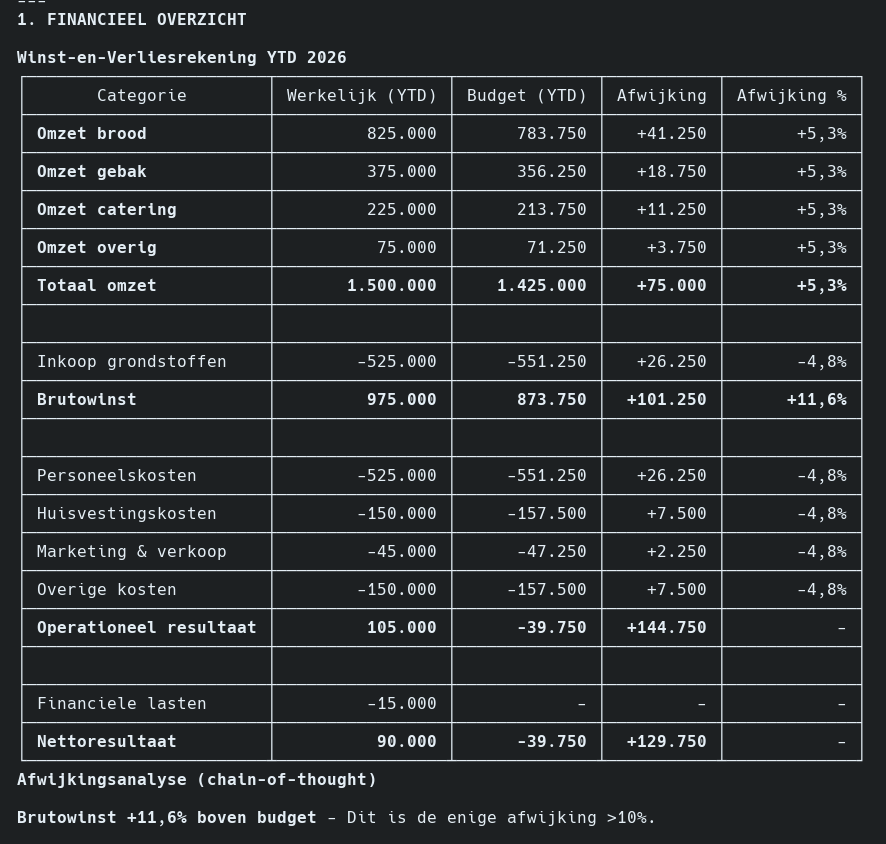Click the 'Brutowinst' table row label
The width and height of the screenshot is (886, 844).
click(87, 400)
